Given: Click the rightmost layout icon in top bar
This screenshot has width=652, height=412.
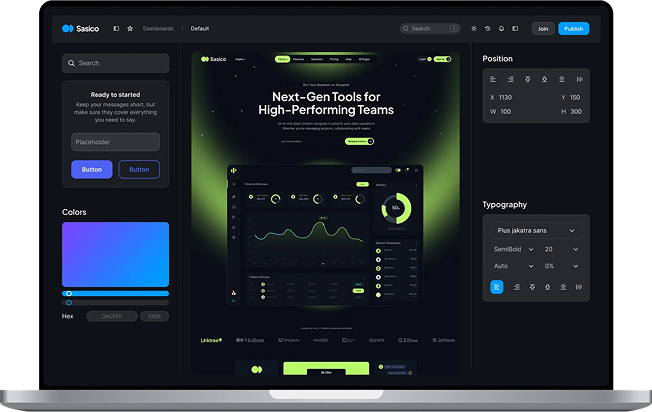Looking at the screenshot, I should [x=515, y=29].
